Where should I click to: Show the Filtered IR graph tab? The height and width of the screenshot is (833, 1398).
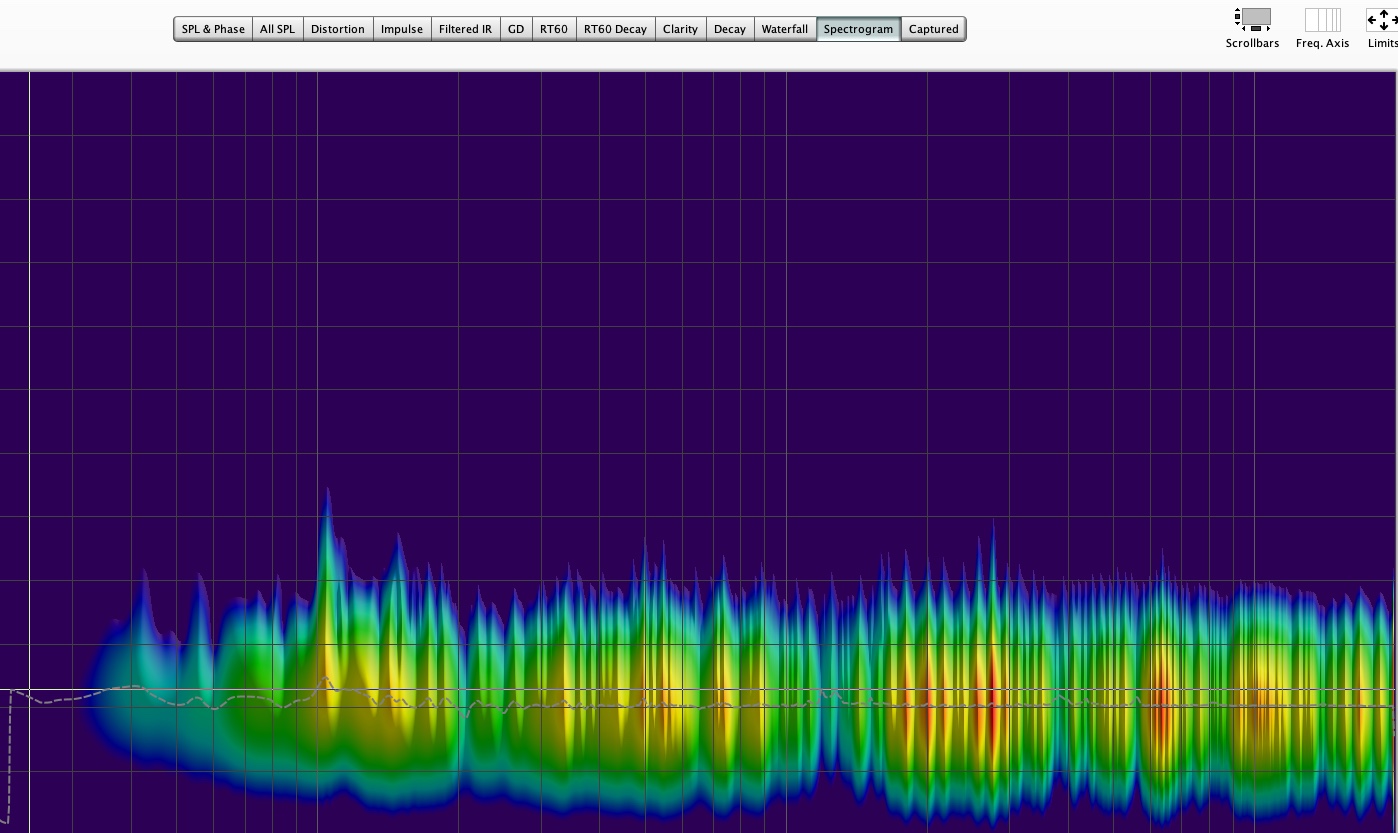[x=465, y=29]
